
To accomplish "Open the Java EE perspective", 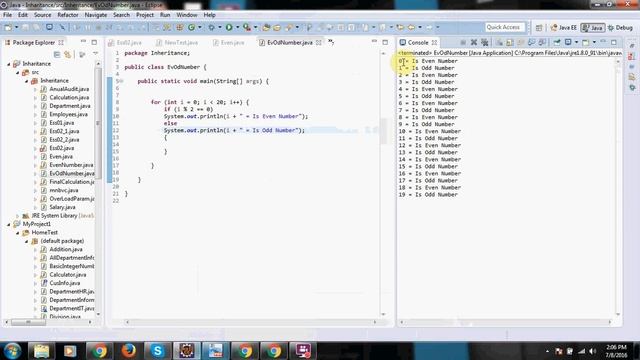I will 564,27.
